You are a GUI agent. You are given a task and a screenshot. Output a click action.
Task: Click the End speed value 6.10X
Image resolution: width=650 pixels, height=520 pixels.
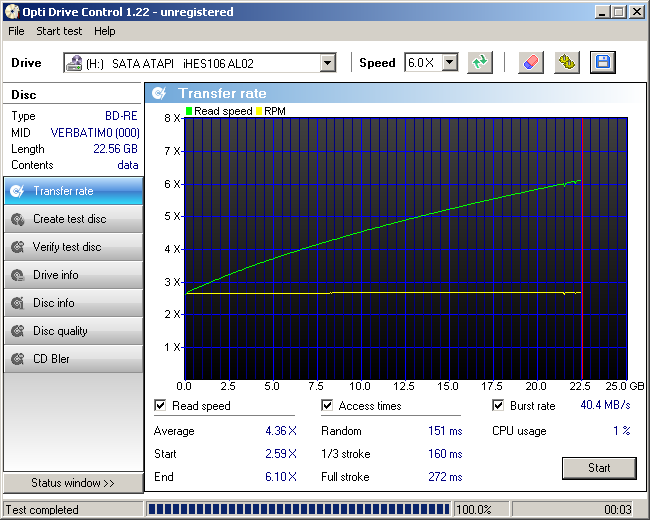point(281,476)
